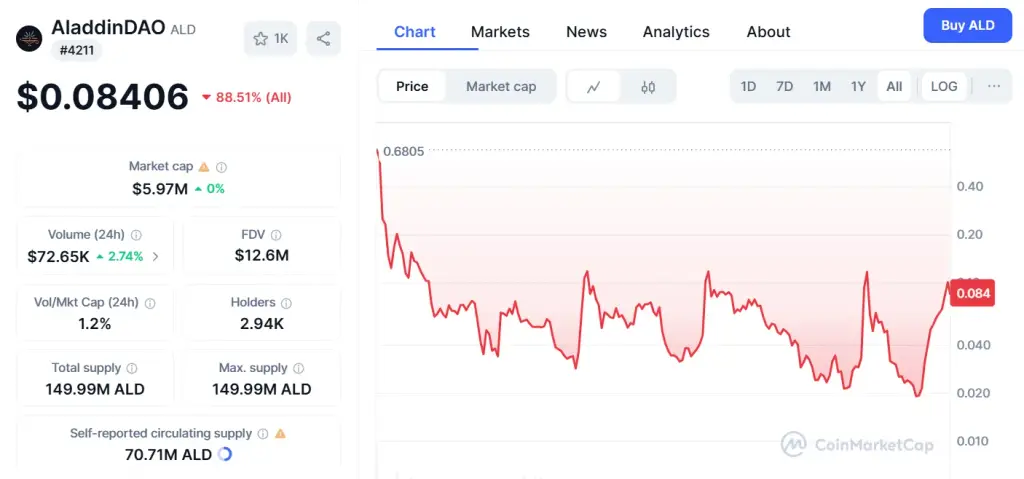This screenshot has height=479, width=1024.
Task: Switch chart to Market cap view
Action: 501,86
